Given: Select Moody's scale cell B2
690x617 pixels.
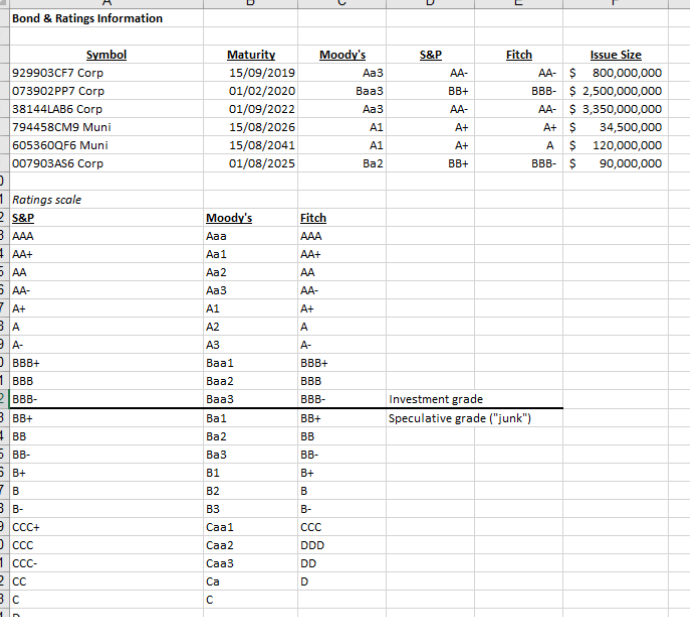Looking at the screenshot, I should 251,490.
